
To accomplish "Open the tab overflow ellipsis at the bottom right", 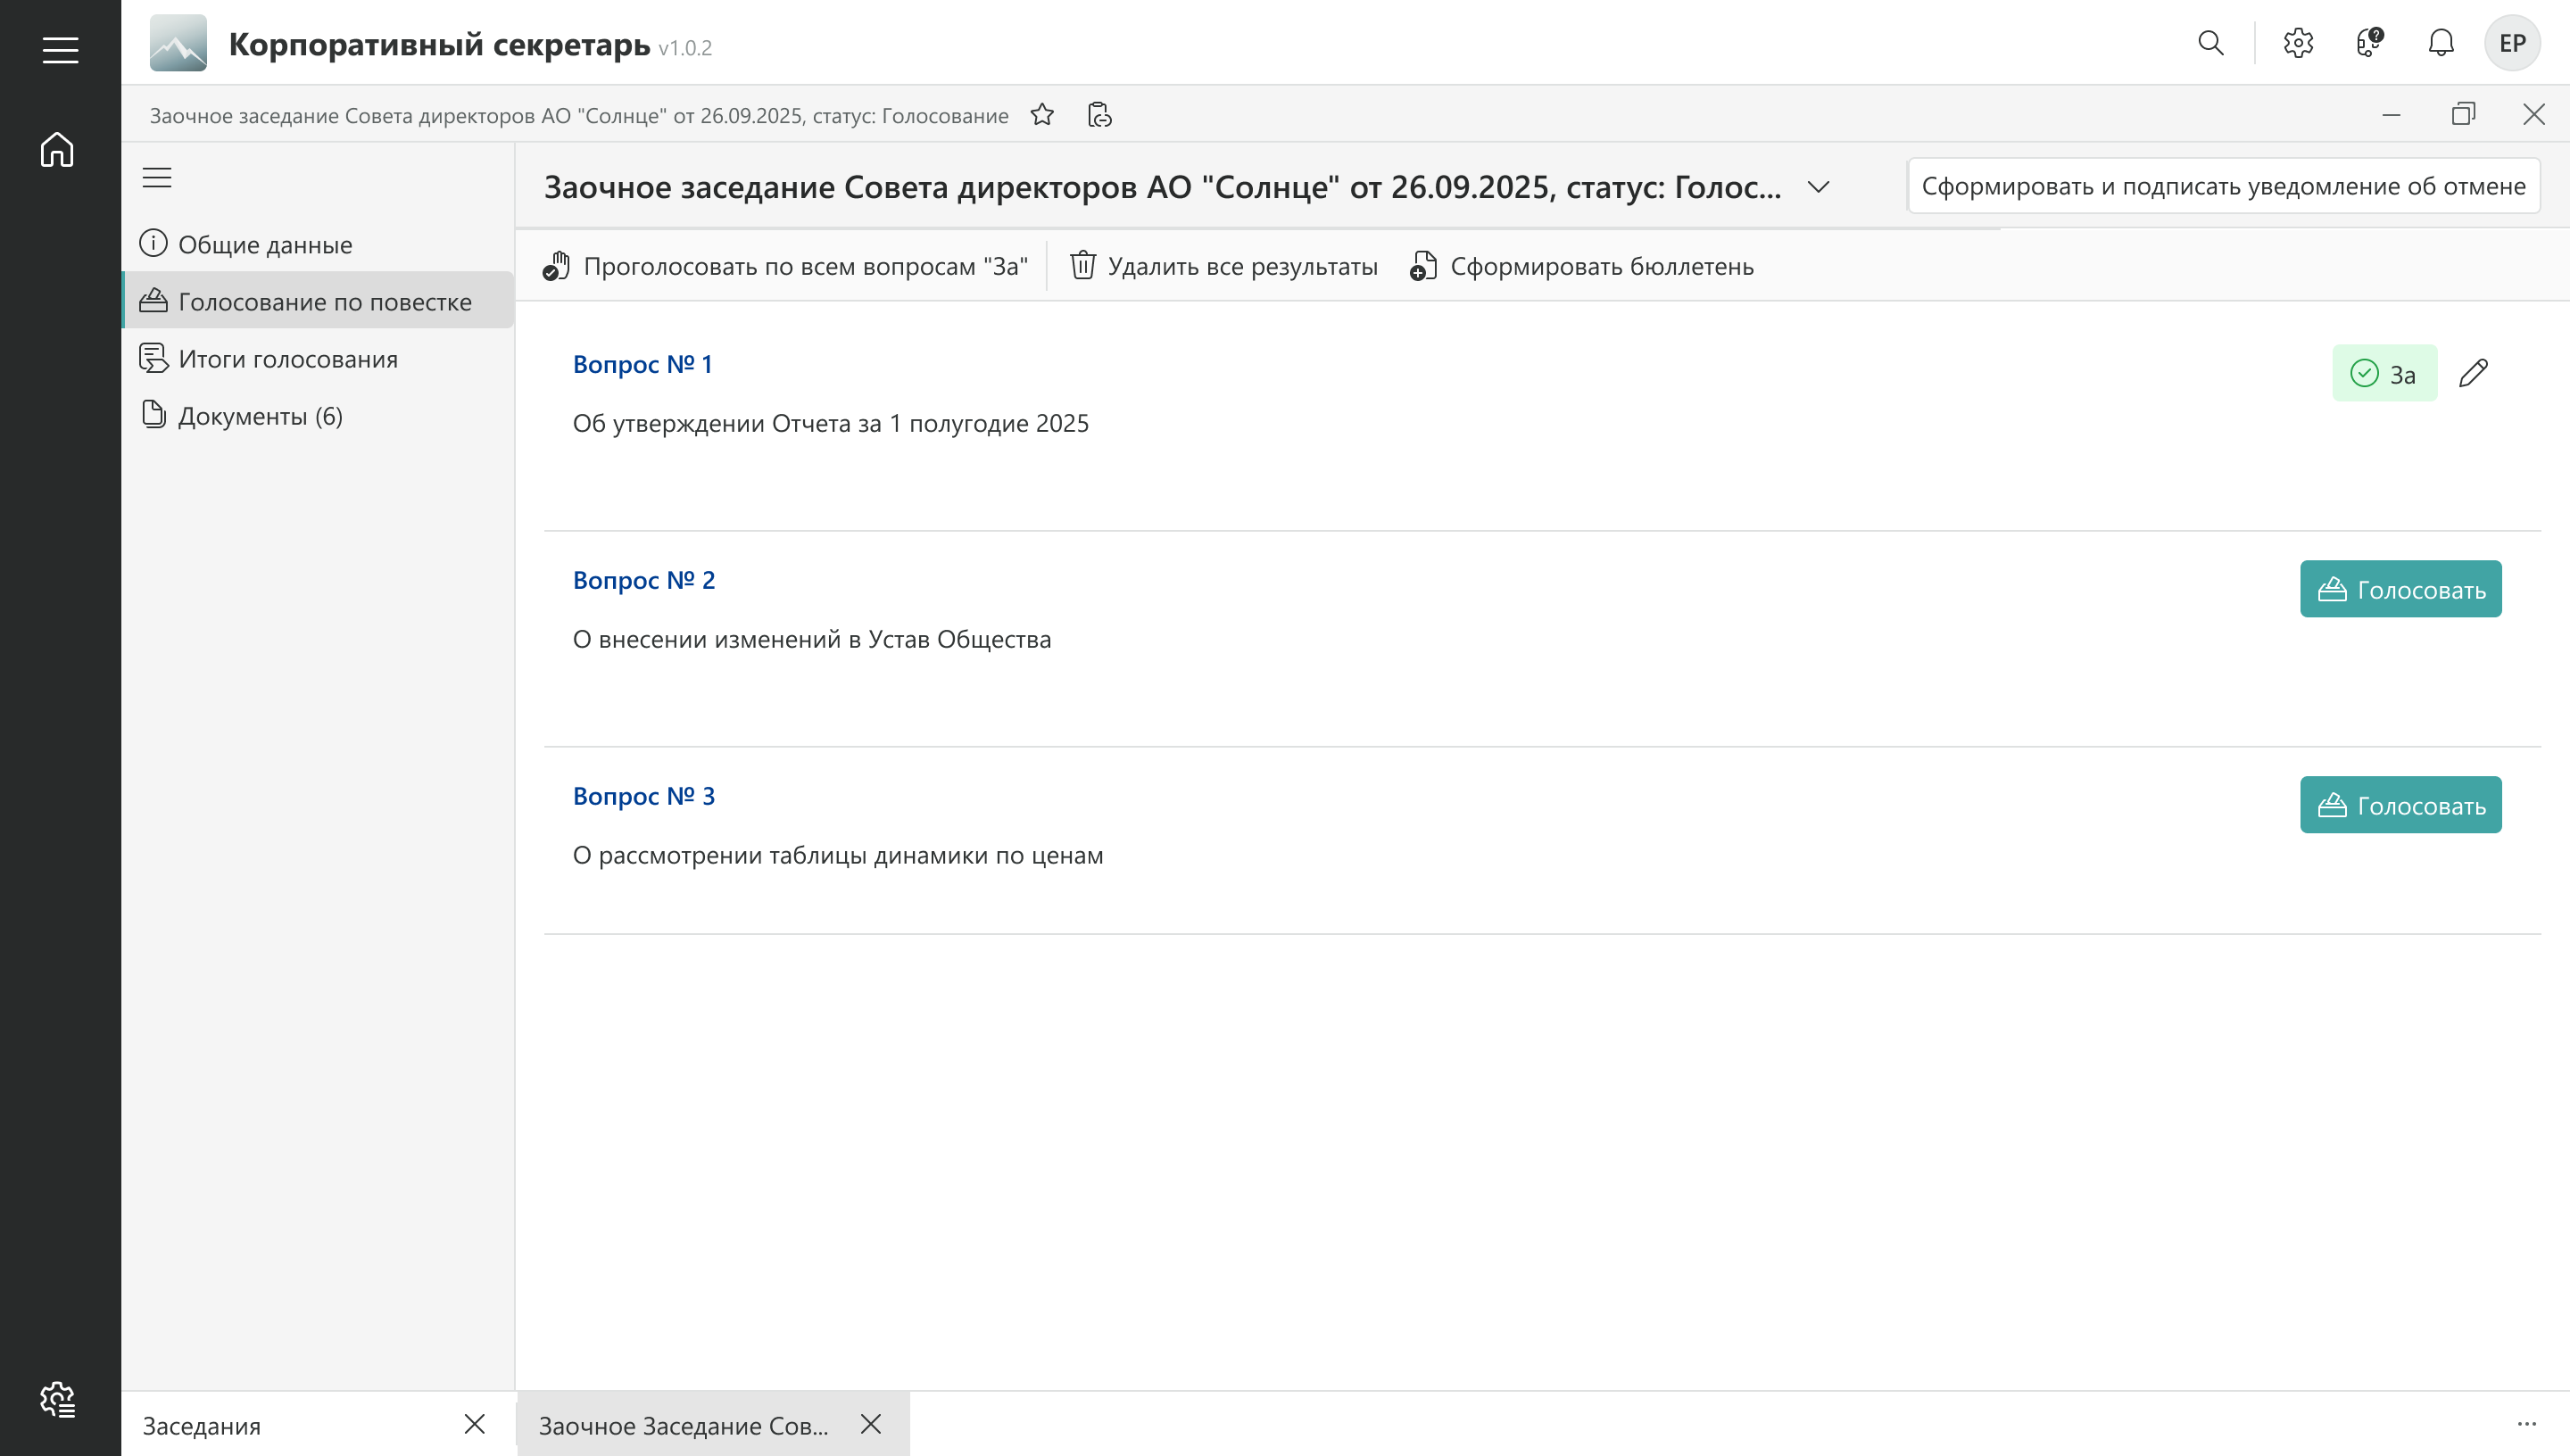I will (2526, 1424).
